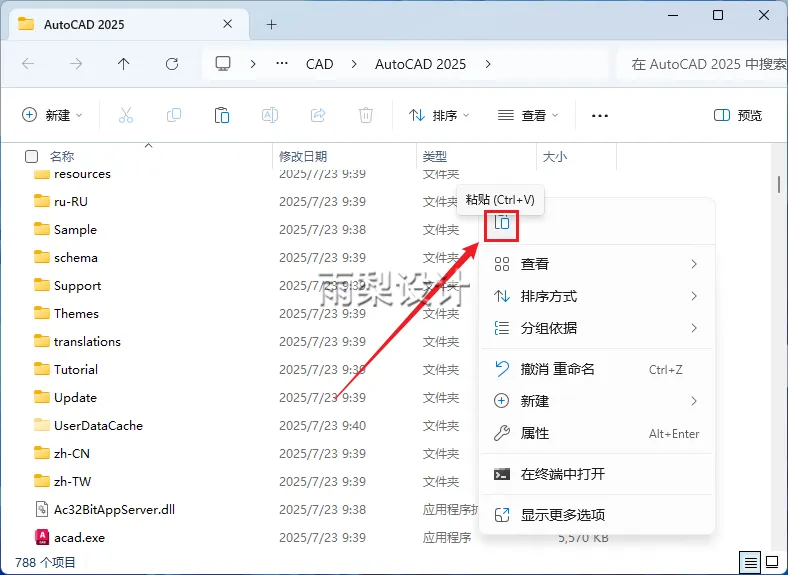Open the 排序 sort dropdown in toolbar
This screenshot has height=575, width=788.
pos(439,115)
